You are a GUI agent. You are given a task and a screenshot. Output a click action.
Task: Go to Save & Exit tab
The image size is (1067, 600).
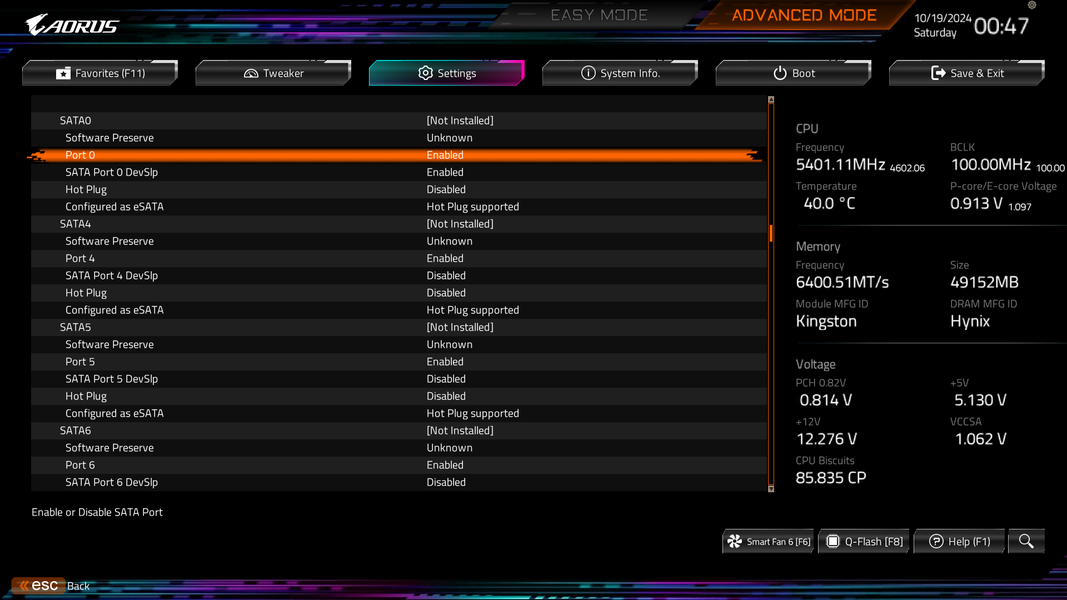pos(966,73)
